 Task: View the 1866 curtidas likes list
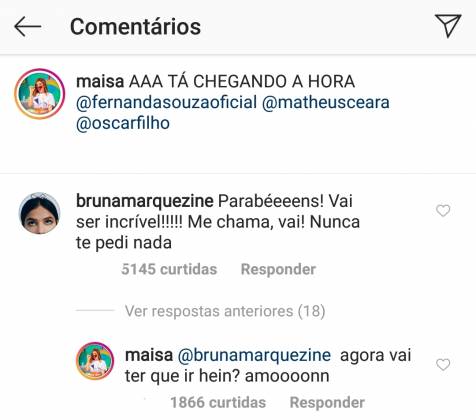[x=218, y=402]
